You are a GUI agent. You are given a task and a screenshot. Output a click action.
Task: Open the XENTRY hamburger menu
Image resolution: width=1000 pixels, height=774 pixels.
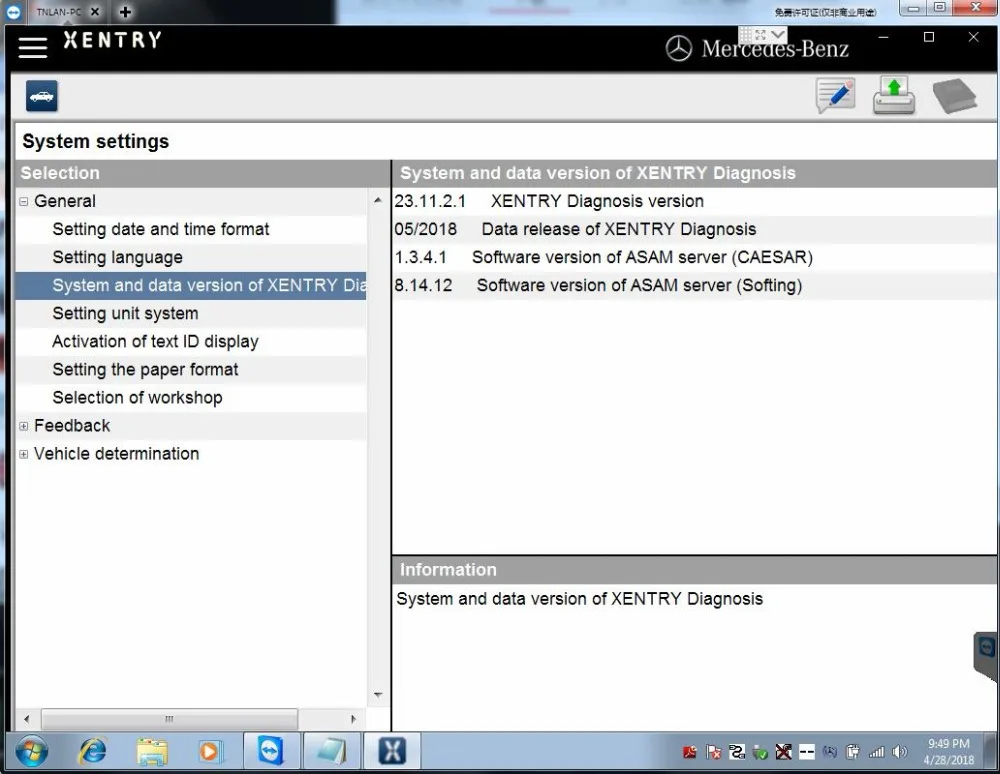click(33, 48)
